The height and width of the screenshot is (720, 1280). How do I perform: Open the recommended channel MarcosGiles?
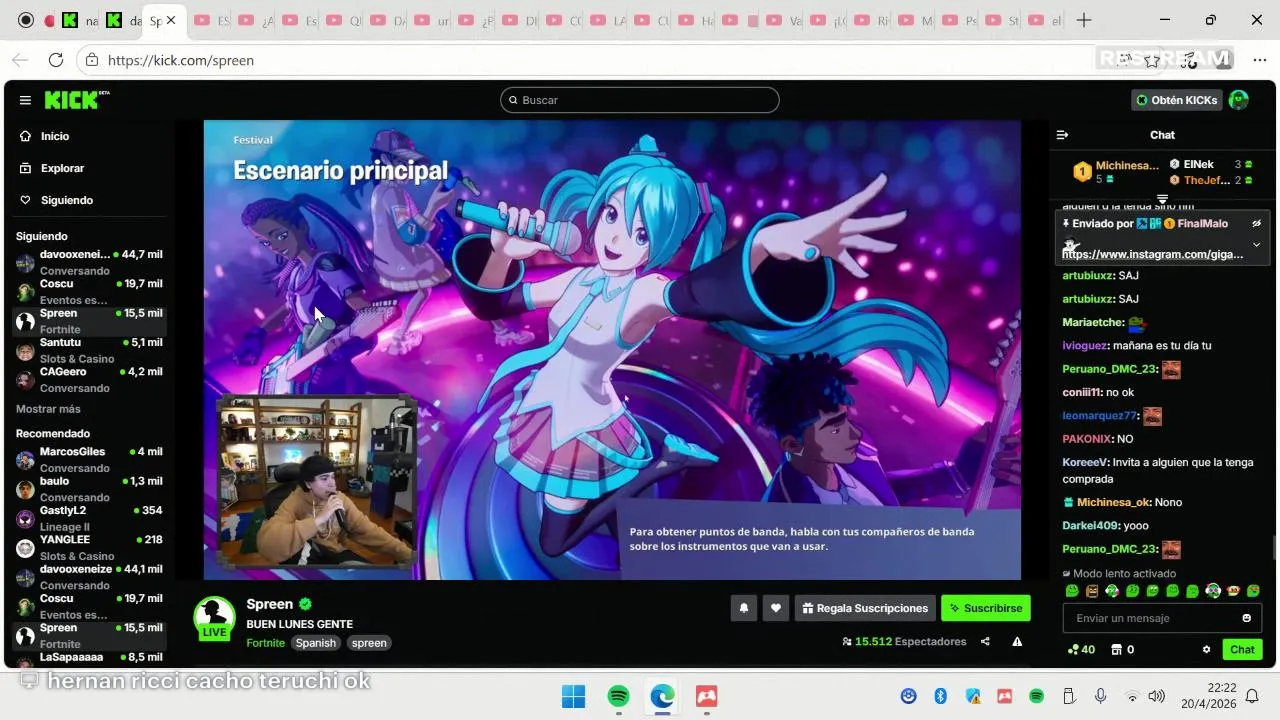(x=89, y=459)
